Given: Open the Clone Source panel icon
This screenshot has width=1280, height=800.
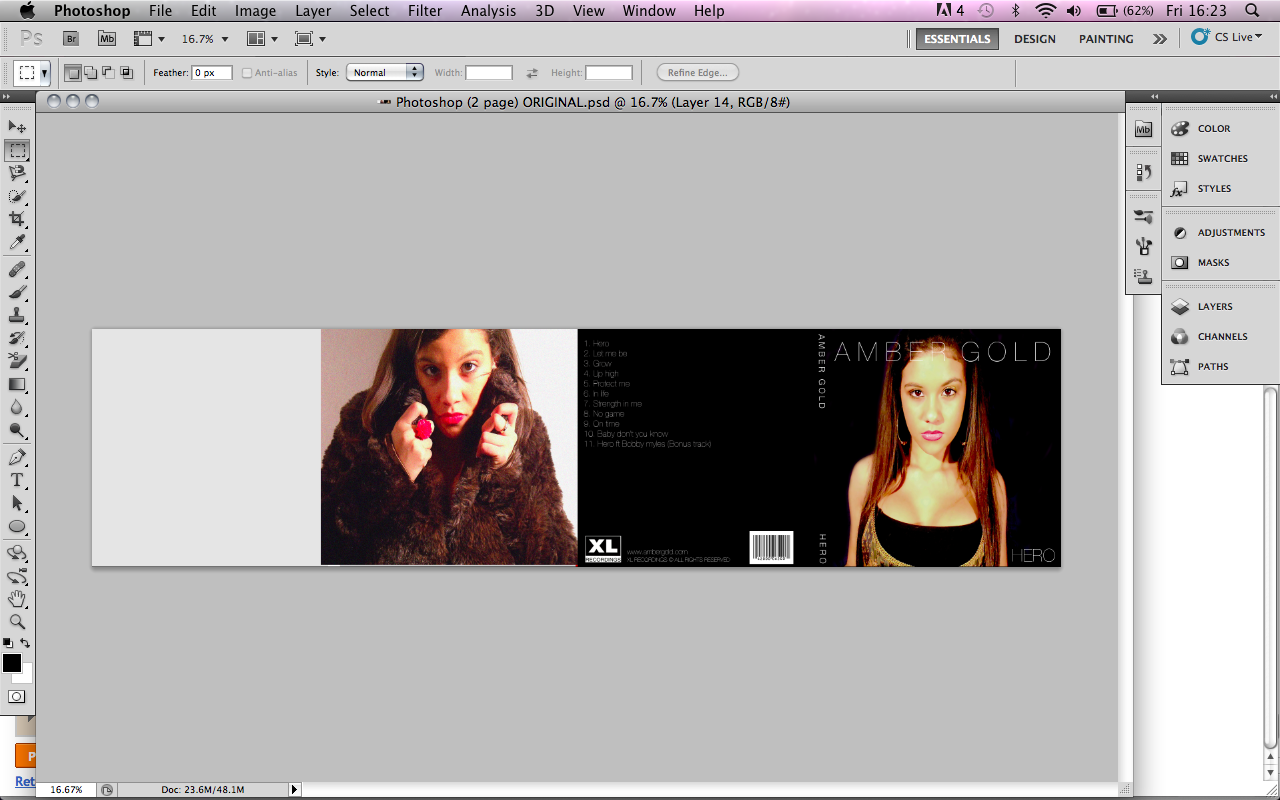Looking at the screenshot, I should pyautogui.click(x=1144, y=276).
